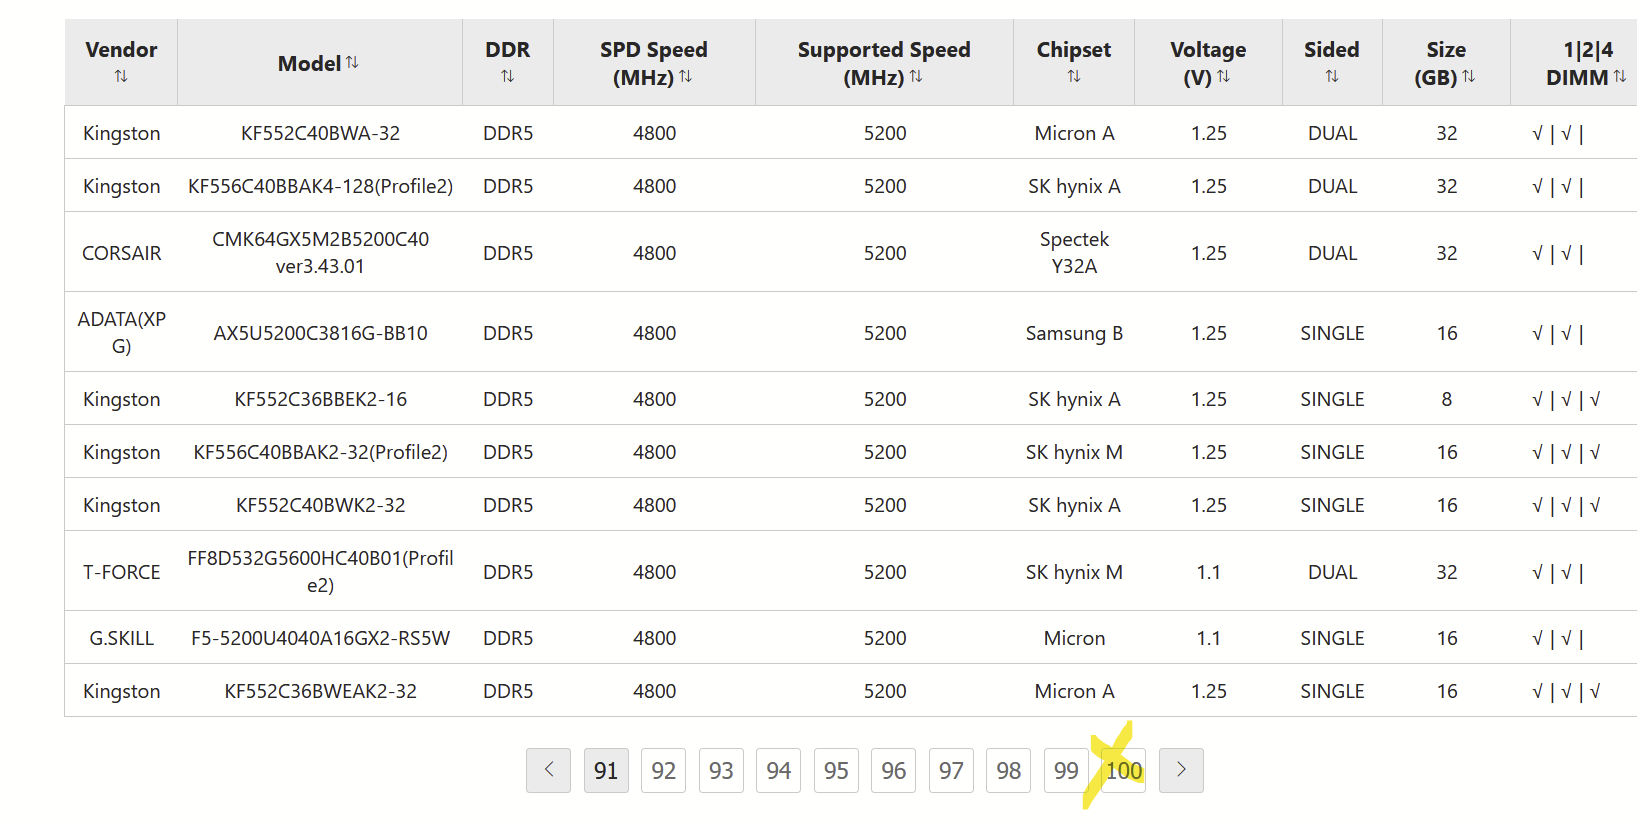This screenshot has height=822, width=1637.
Task: Click Micron chipset in G.SKILL row
Action: tap(1074, 638)
